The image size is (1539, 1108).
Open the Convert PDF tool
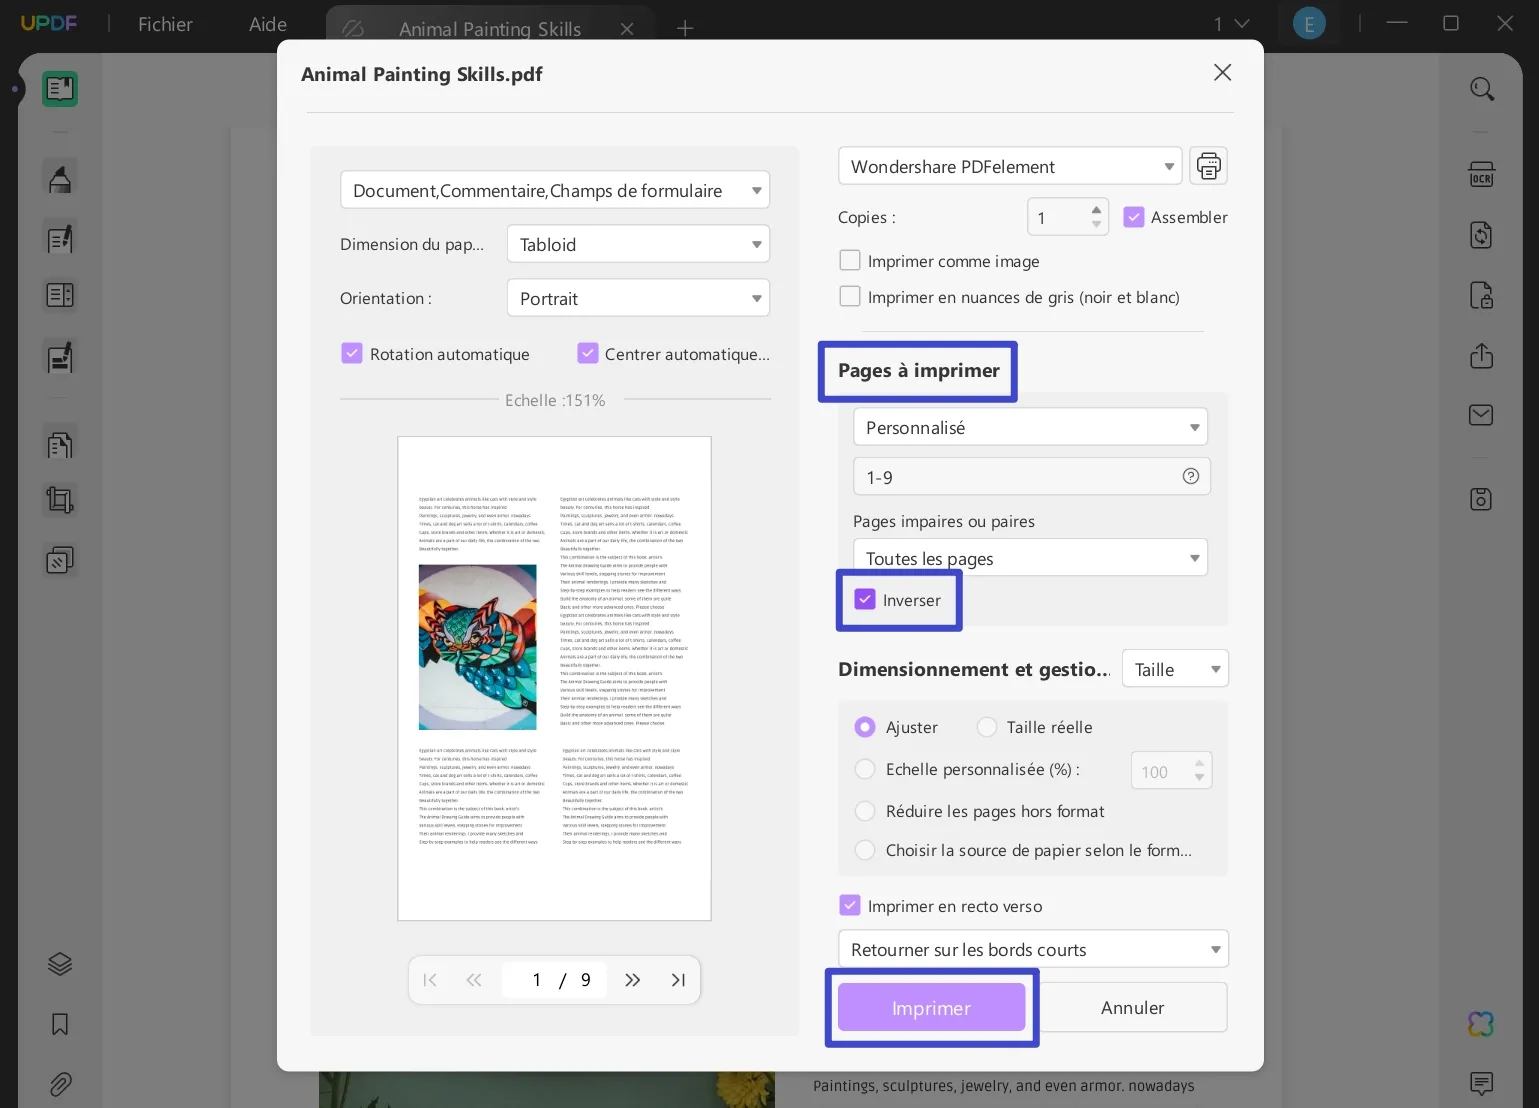coord(1481,234)
